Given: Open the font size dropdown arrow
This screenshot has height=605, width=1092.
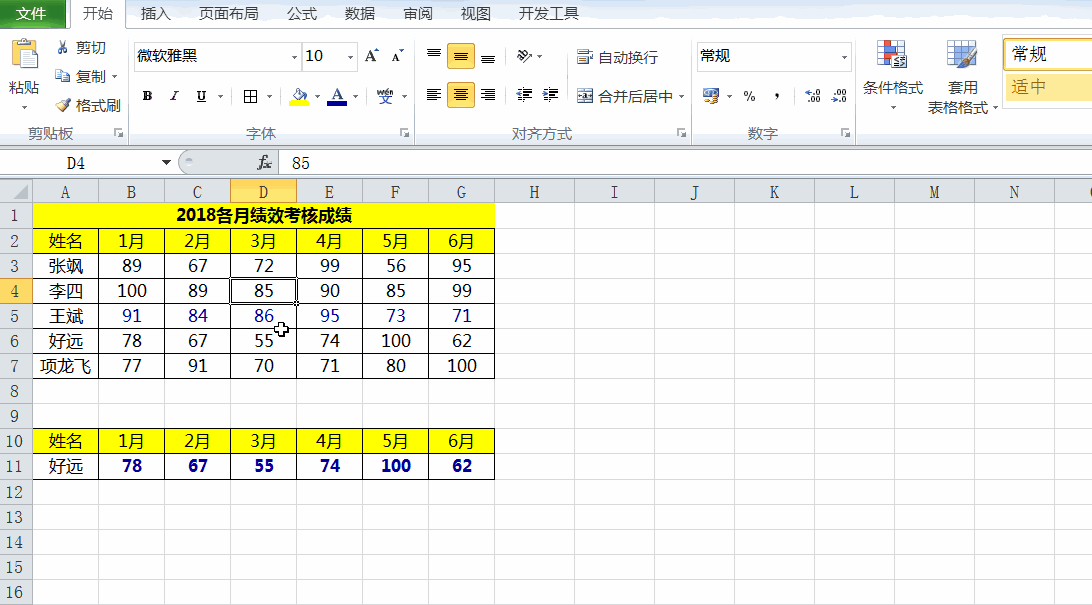Looking at the screenshot, I should 350,57.
